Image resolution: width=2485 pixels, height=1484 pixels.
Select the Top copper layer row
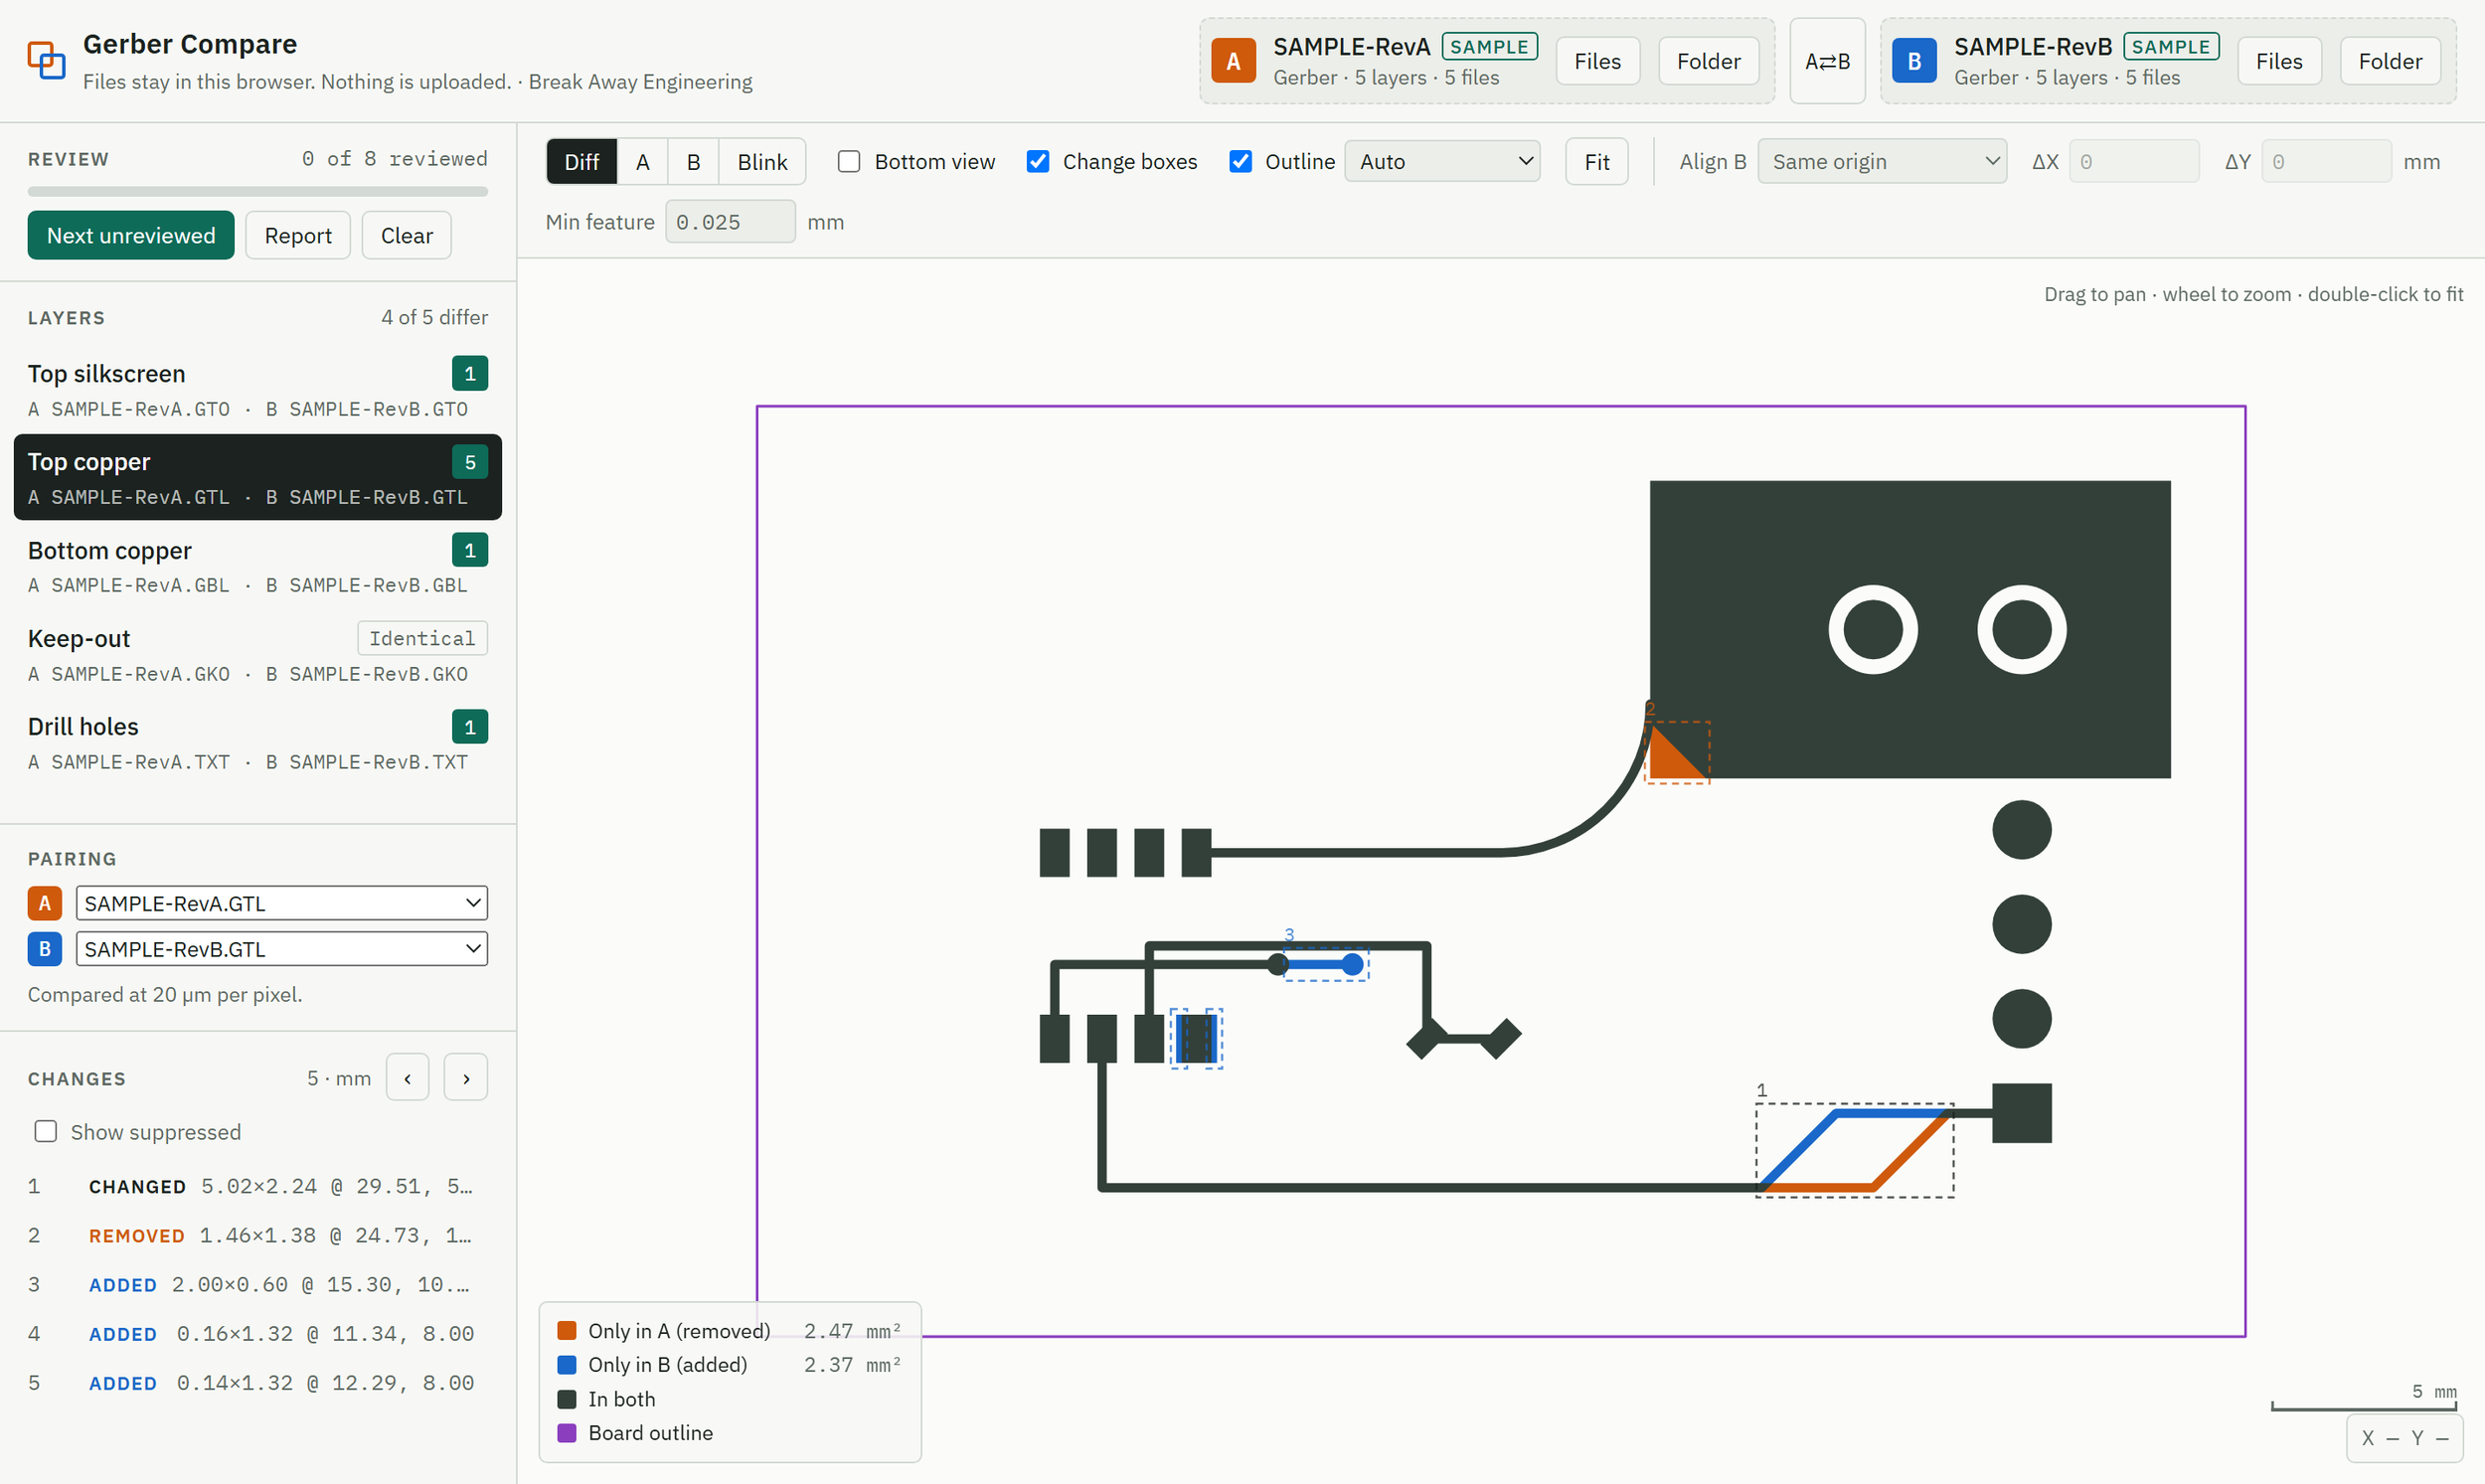click(x=258, y=477)
